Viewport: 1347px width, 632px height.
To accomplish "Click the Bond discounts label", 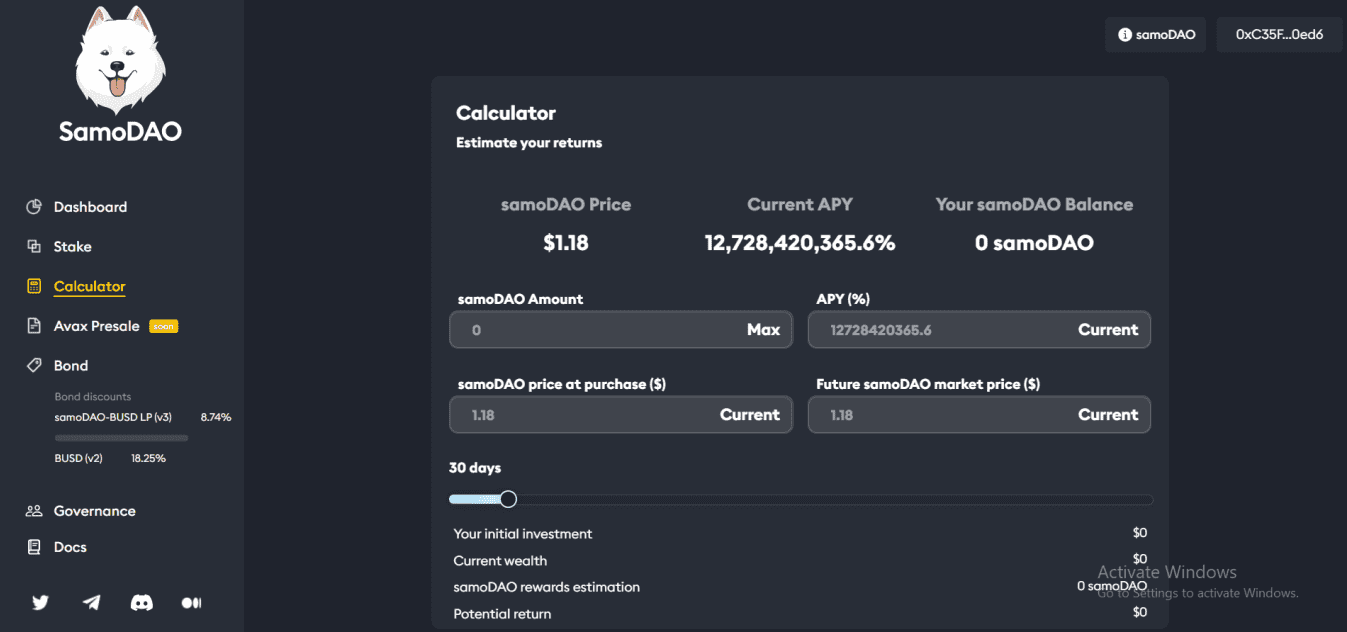I will [x=93, y=397].
